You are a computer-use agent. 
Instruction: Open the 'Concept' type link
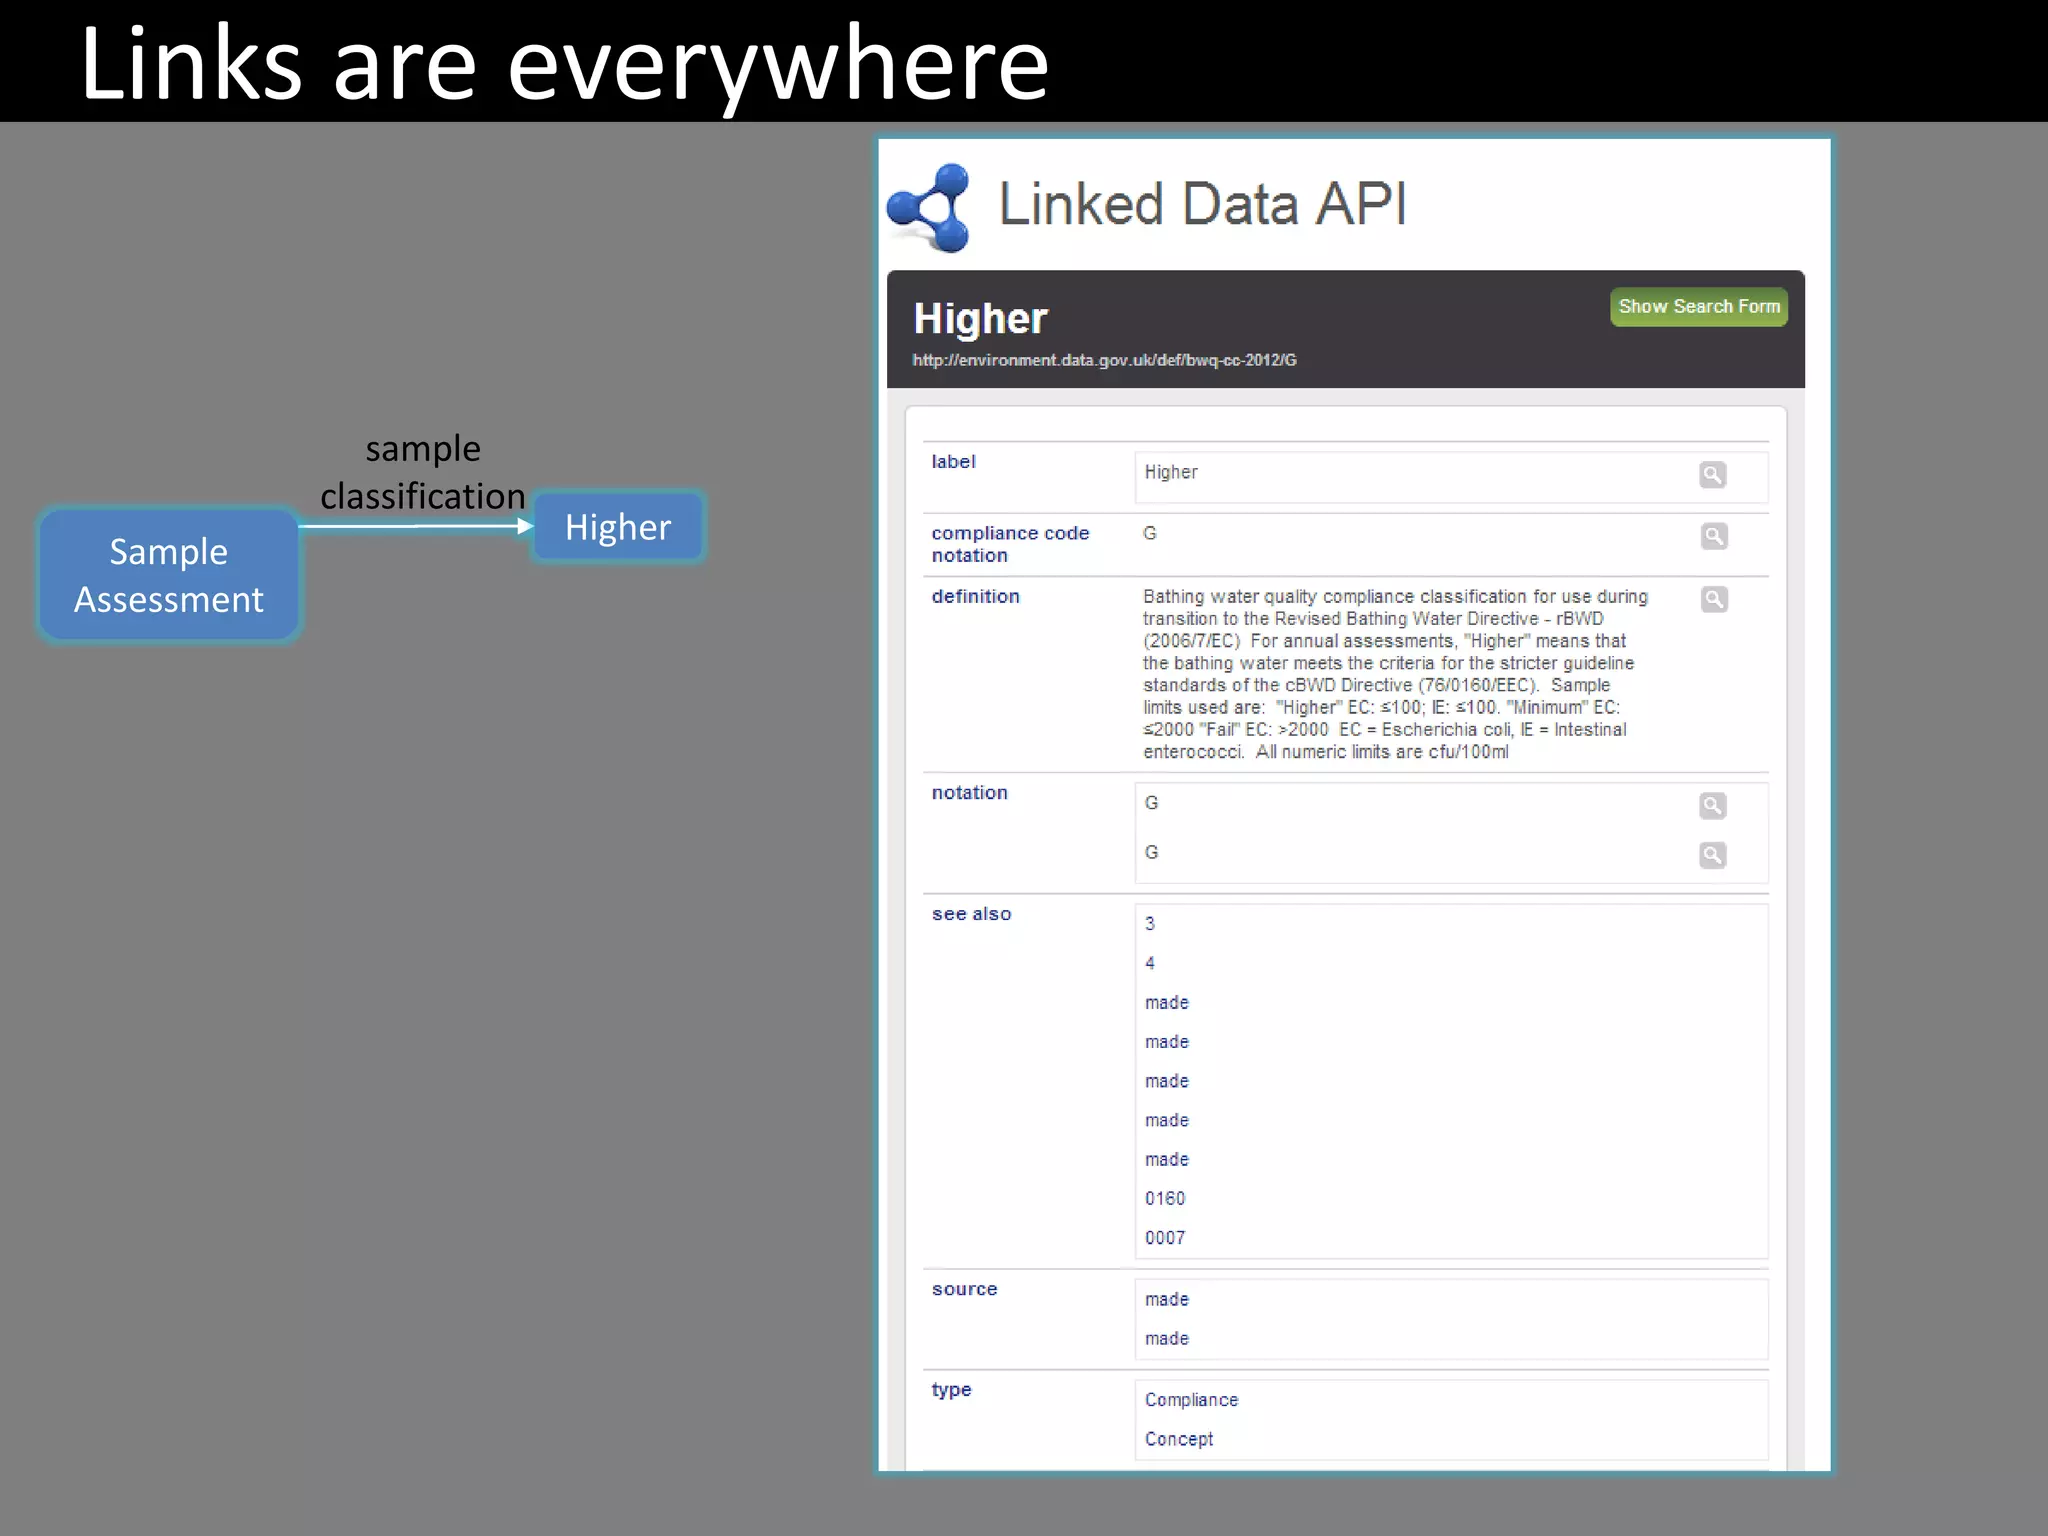(1179, 1439)
